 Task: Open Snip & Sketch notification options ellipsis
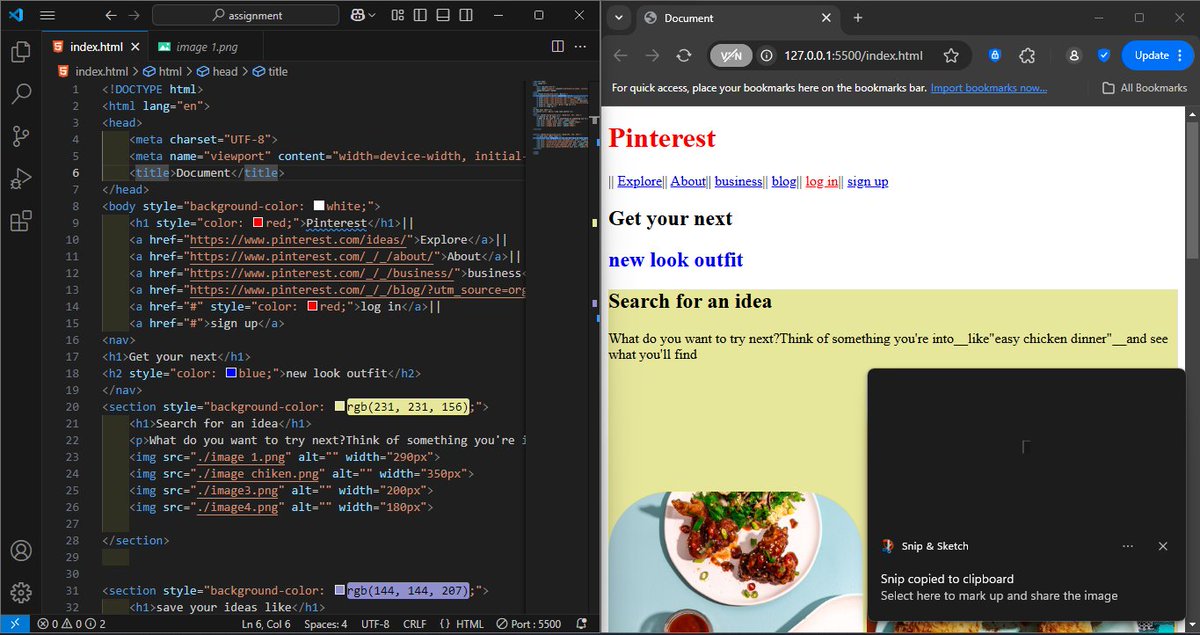coord(1128,546)
